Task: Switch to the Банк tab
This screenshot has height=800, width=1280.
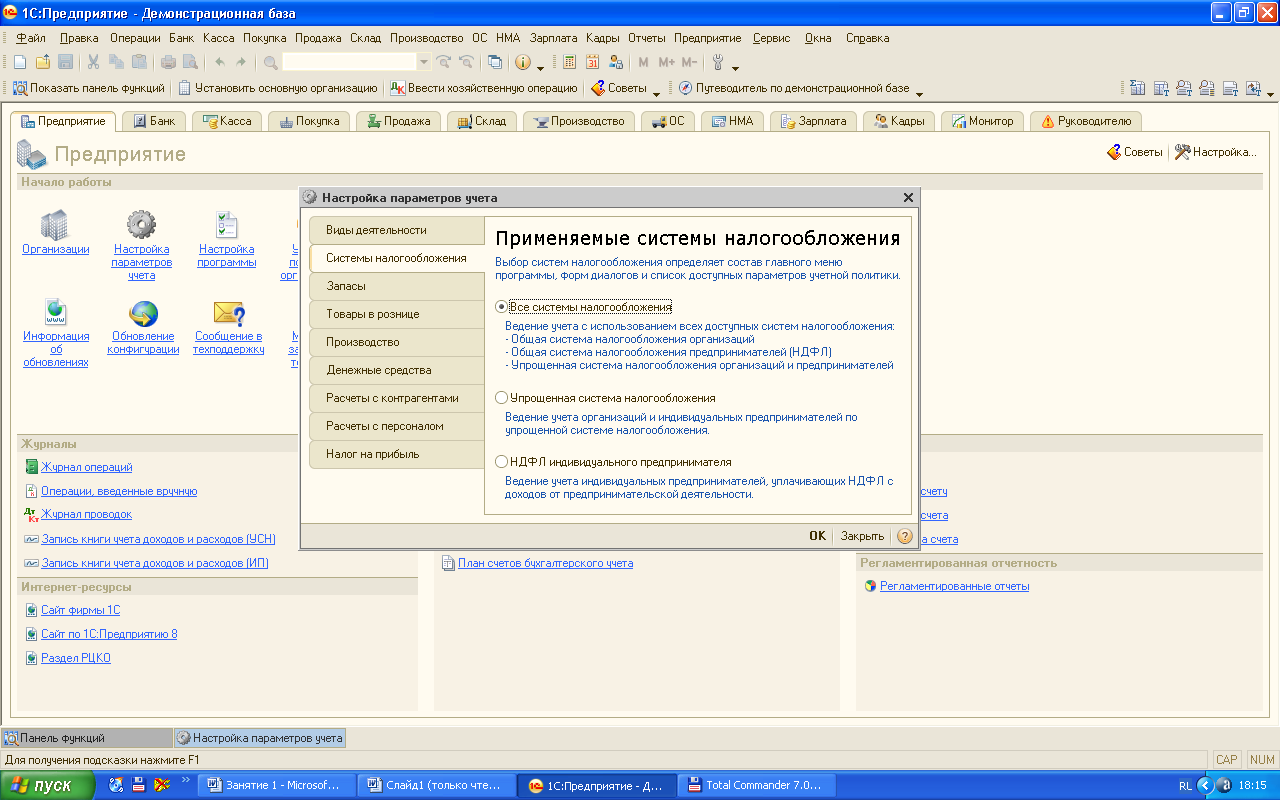Action: point(154,121)
